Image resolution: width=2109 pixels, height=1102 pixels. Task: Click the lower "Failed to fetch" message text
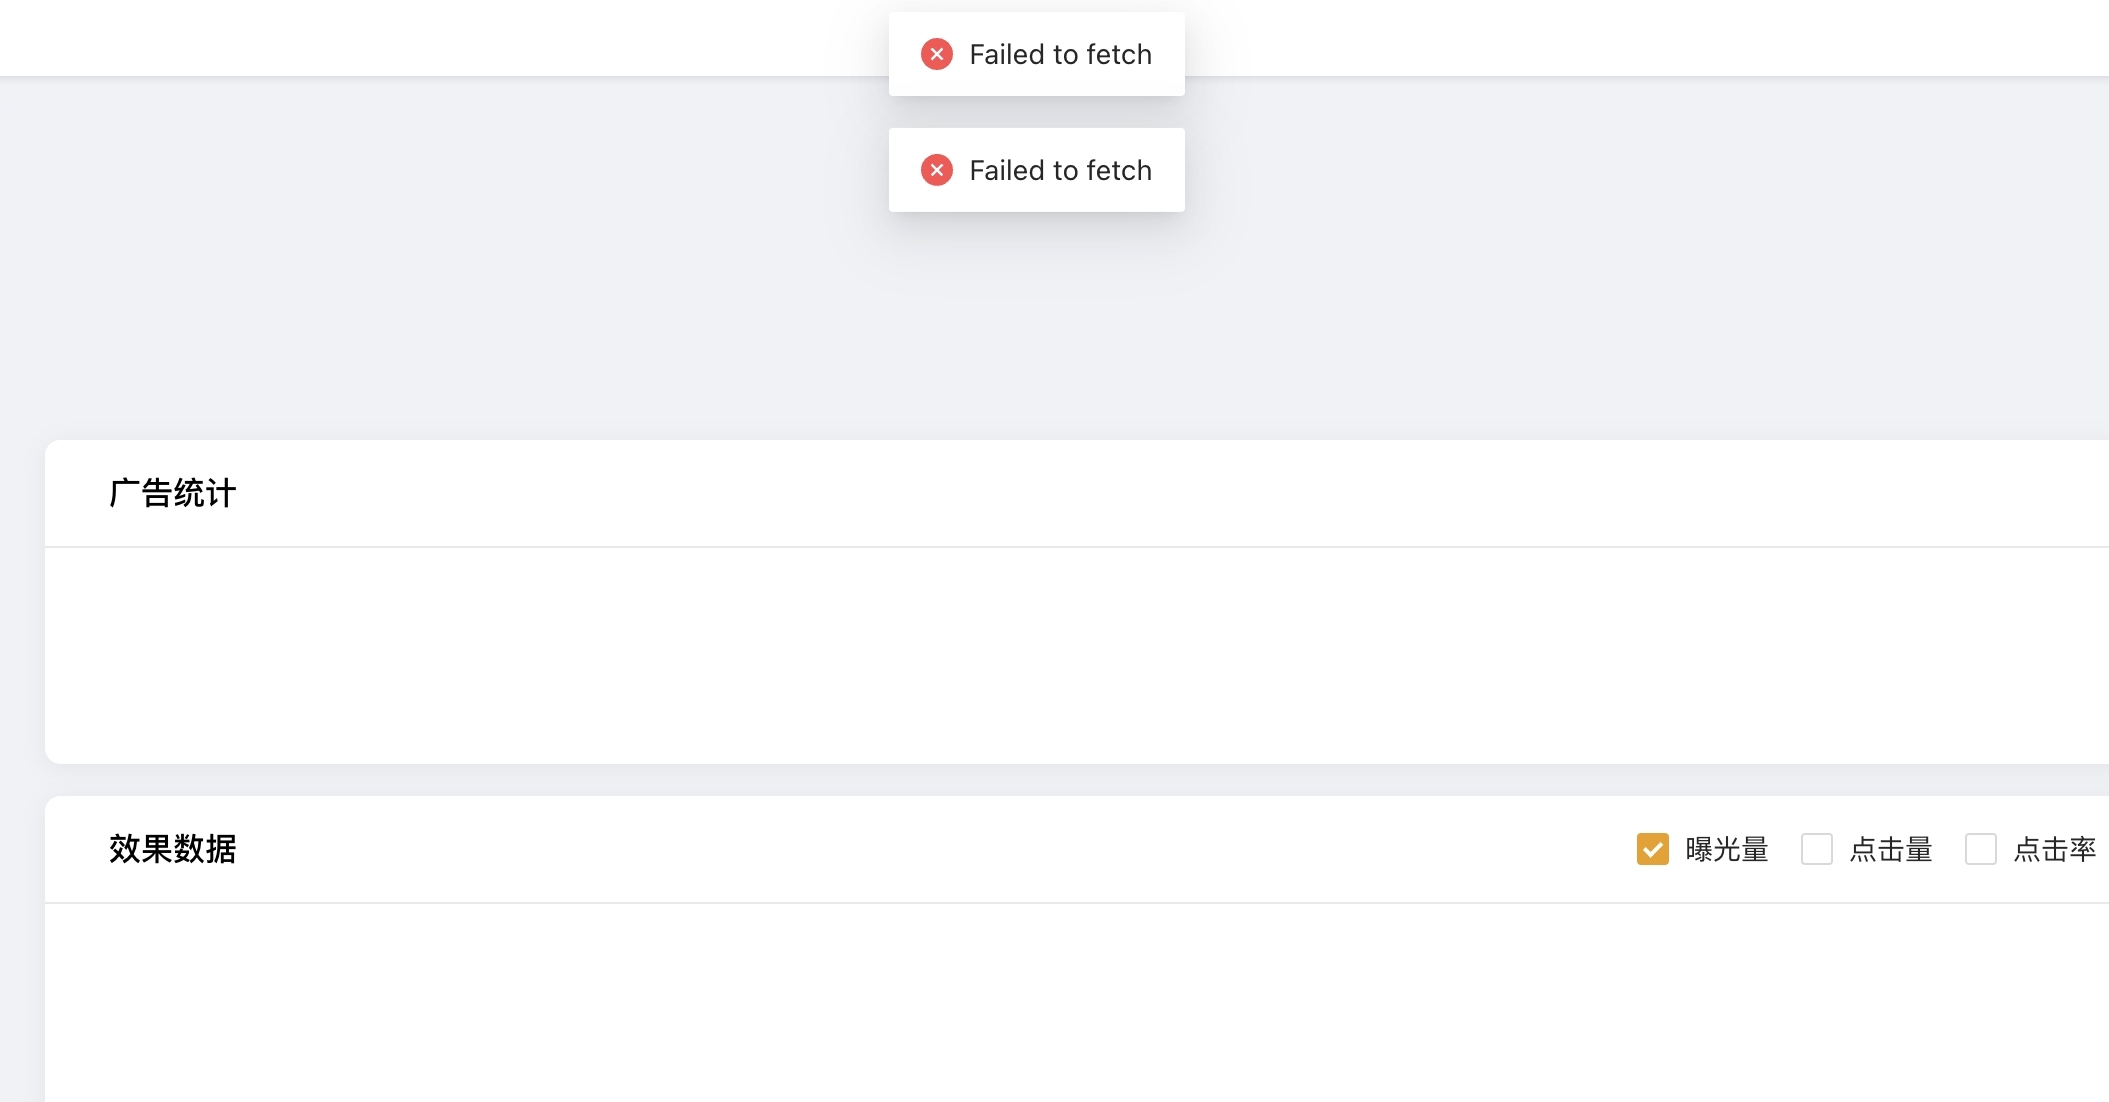1060,170
